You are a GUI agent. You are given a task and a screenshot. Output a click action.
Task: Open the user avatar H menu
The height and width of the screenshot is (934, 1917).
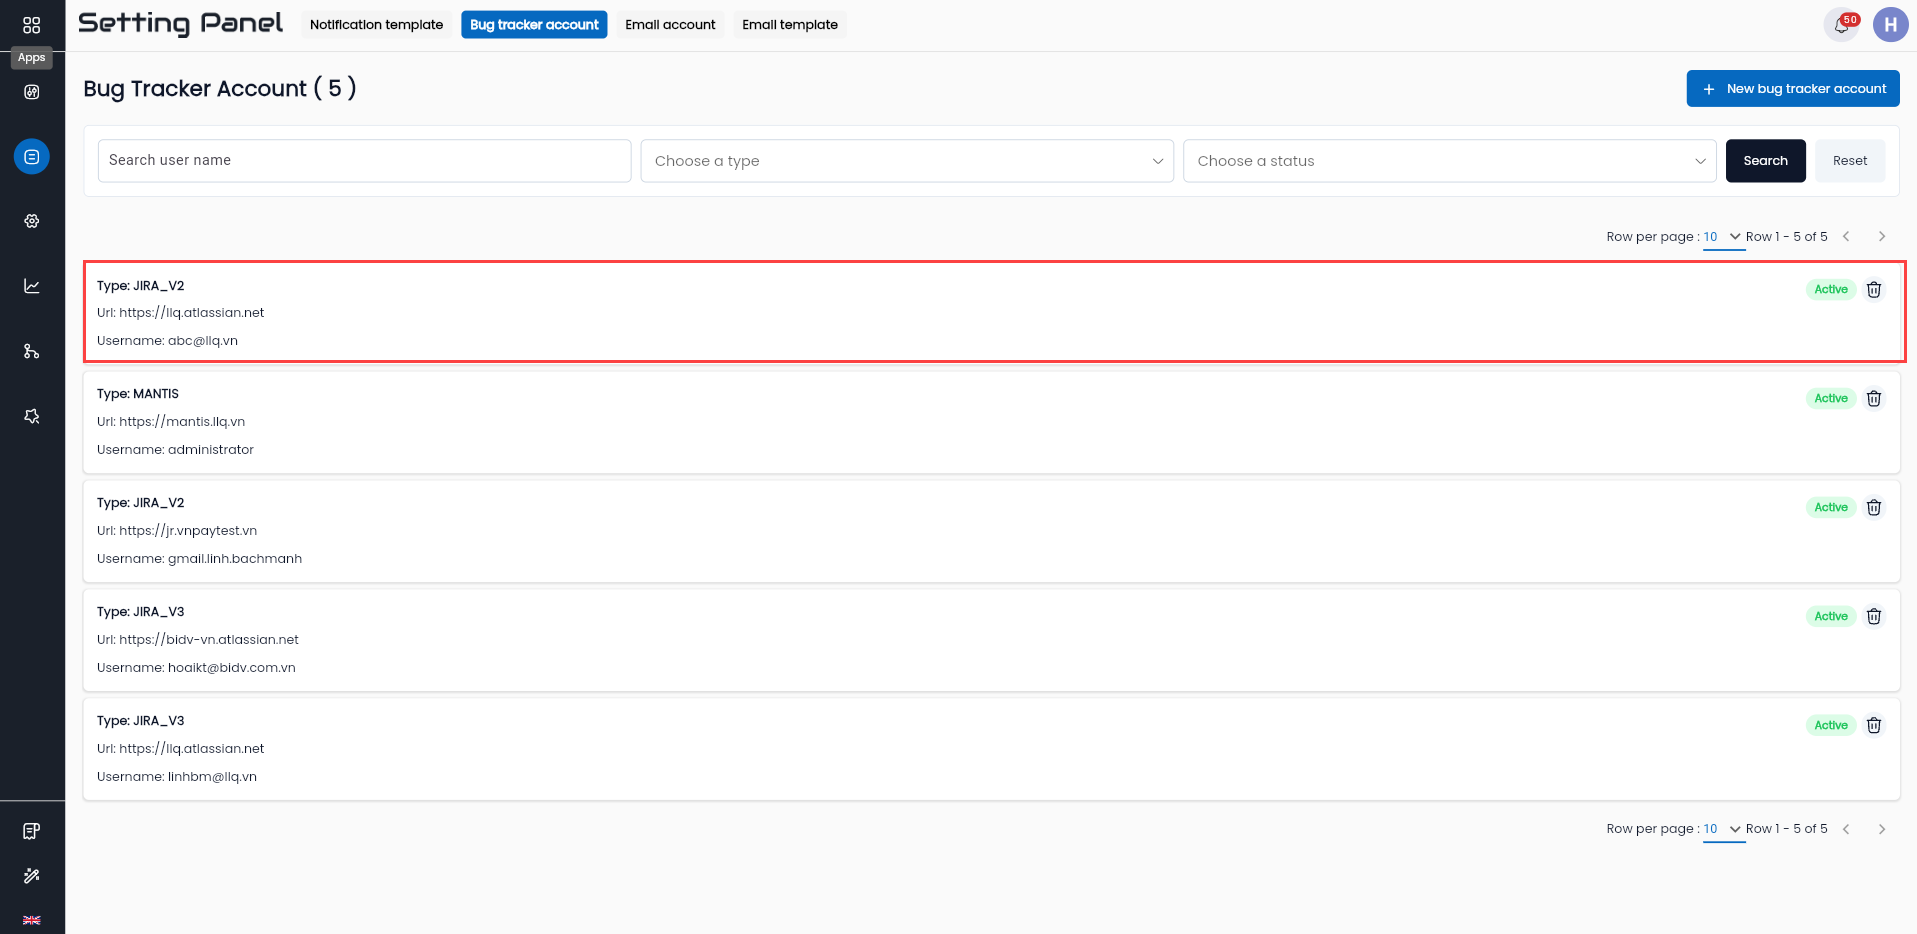tap(1890, 25)
